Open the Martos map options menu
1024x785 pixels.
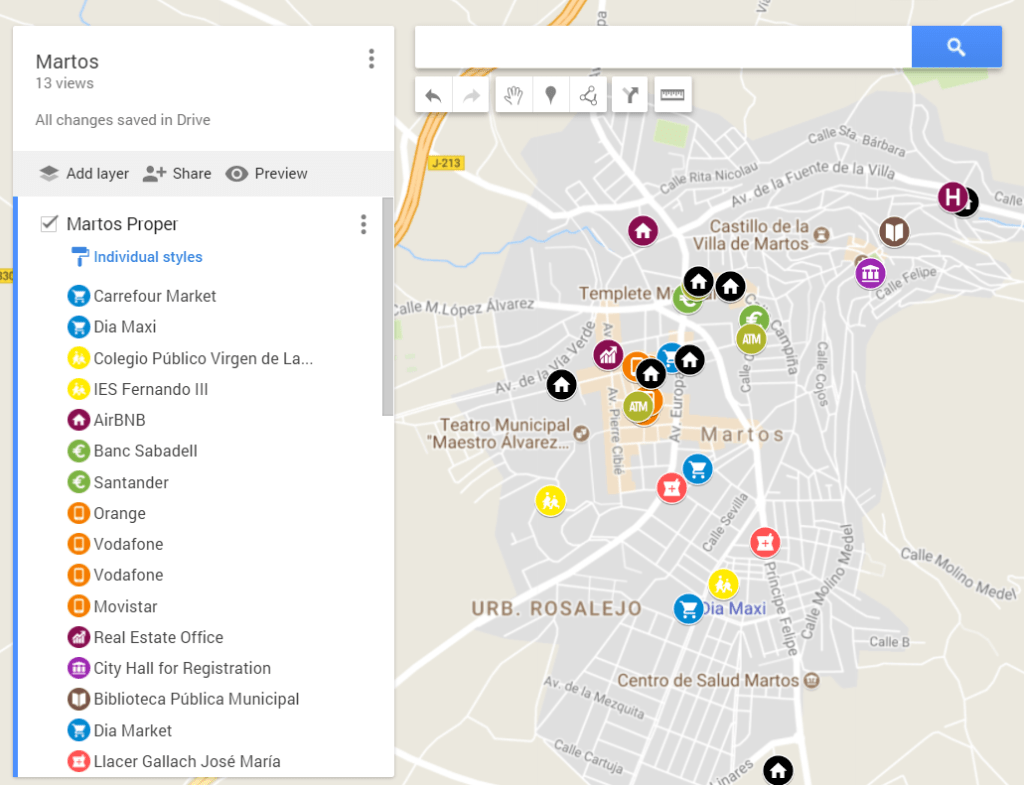pos(371,60)
